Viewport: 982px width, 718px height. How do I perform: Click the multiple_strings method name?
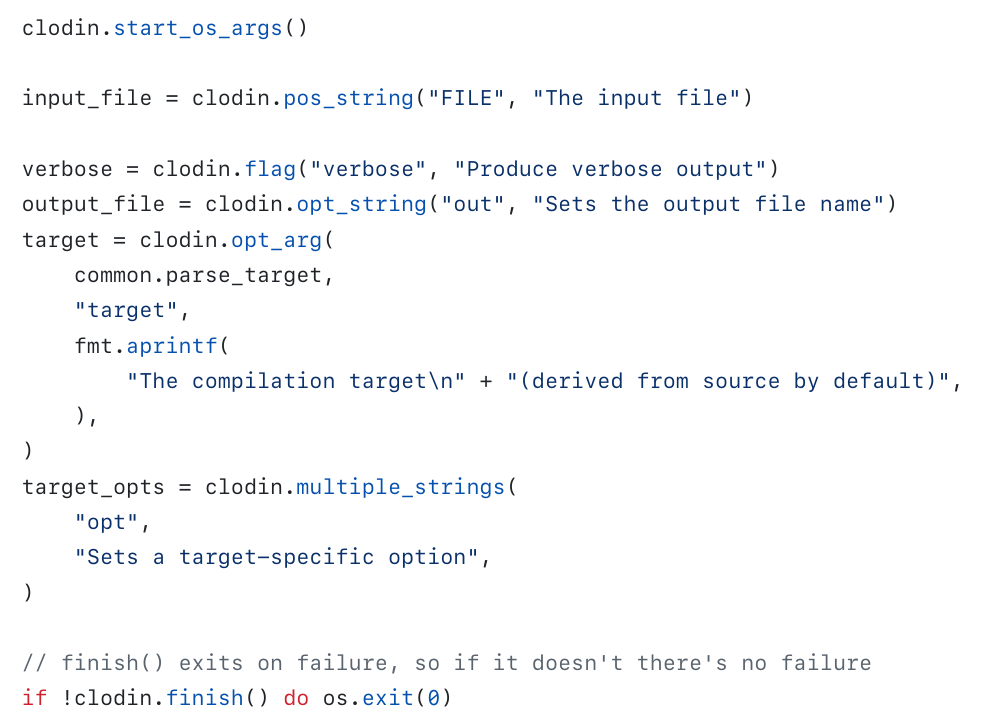click(401, 487)
